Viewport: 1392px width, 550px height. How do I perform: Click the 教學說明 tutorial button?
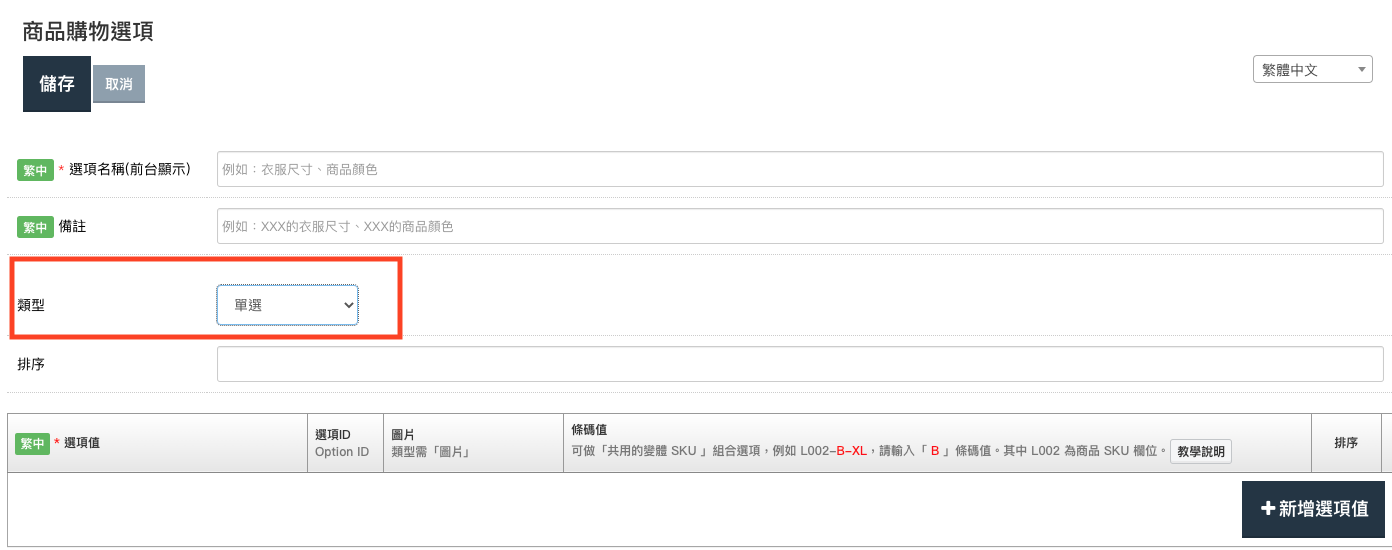[x=1201, y=452]
